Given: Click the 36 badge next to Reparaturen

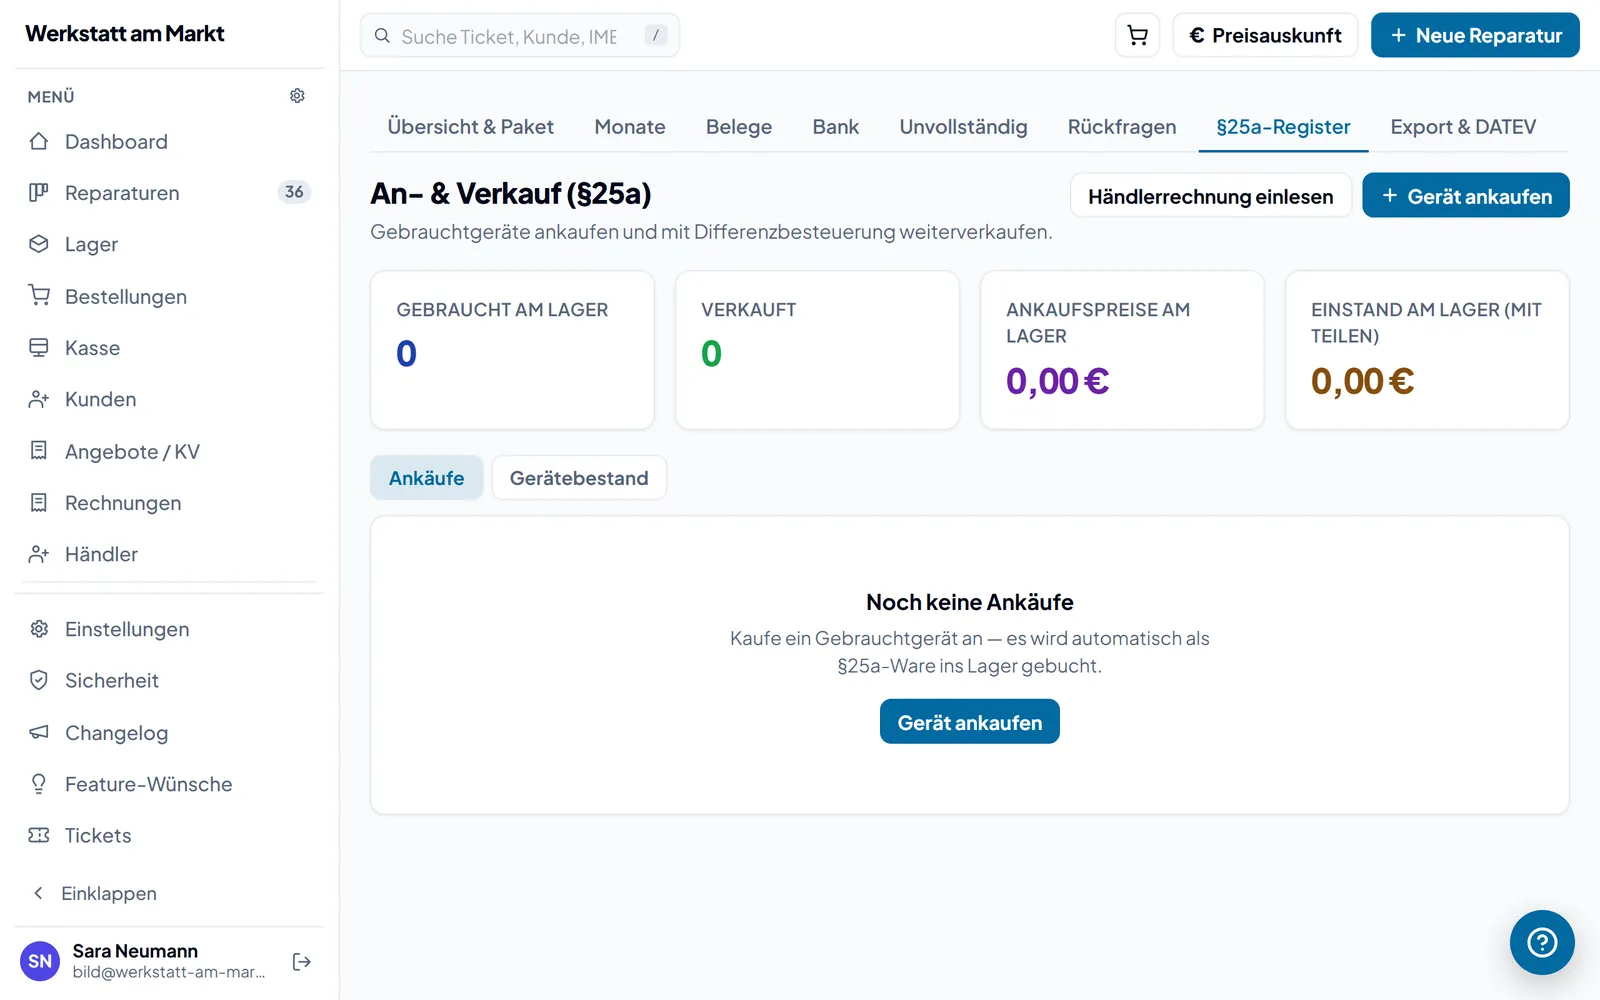Looking at the screenshot, I should (x=294, y=192).
